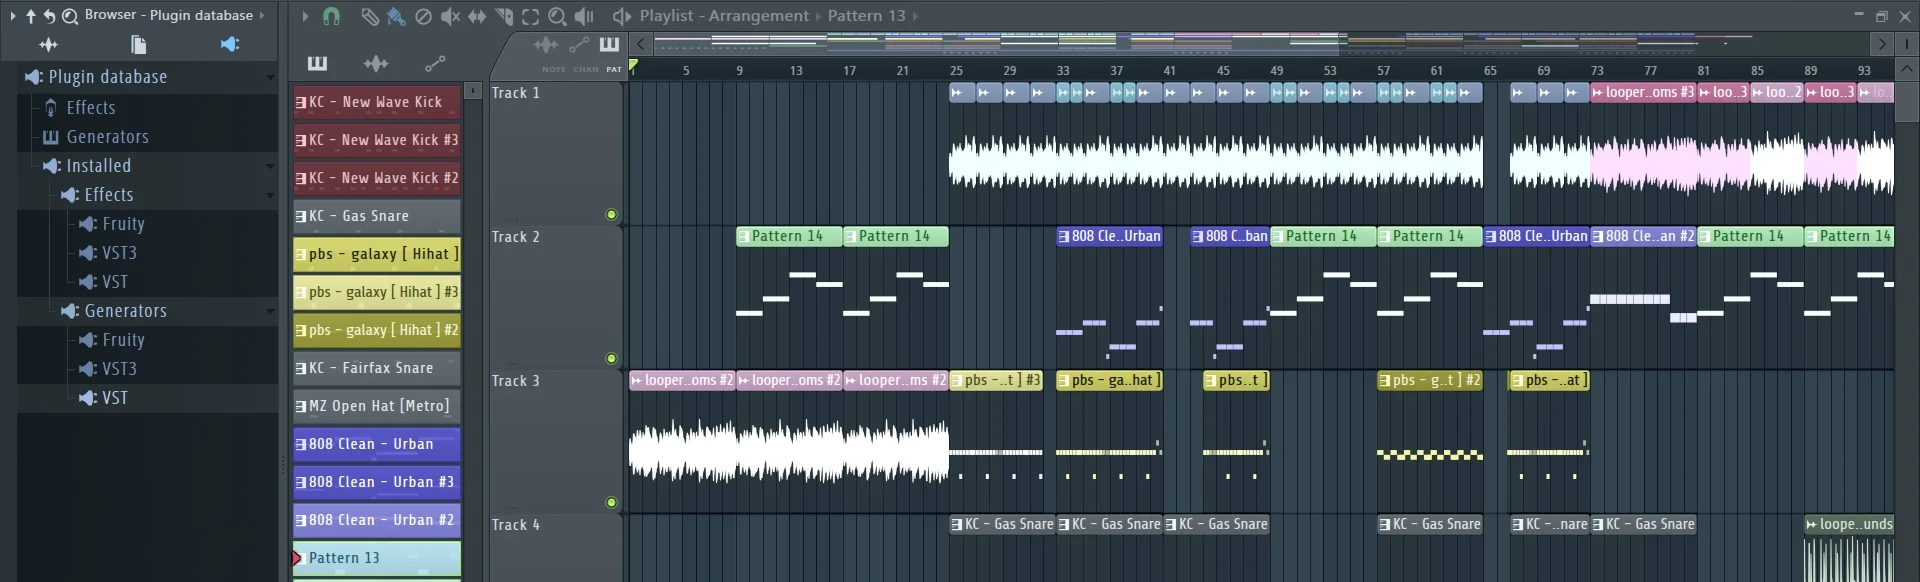Viewport: 1920px width, 582px height.
Task: Select the 808 Clean - Urban pattern
Action: tap(377, 444)
